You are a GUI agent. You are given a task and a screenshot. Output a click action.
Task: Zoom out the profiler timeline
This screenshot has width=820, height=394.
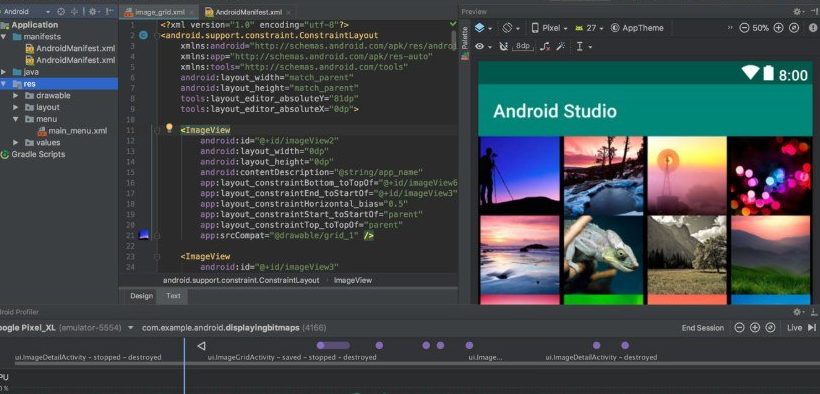click(739, 328)
